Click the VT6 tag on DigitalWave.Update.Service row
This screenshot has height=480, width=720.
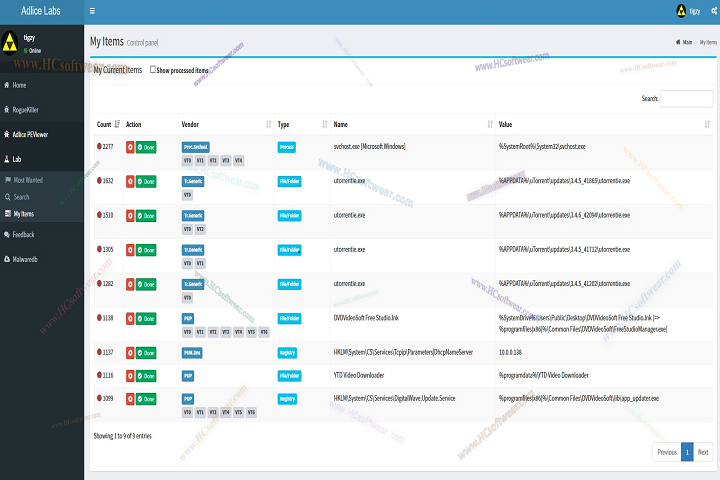point(264,411)
